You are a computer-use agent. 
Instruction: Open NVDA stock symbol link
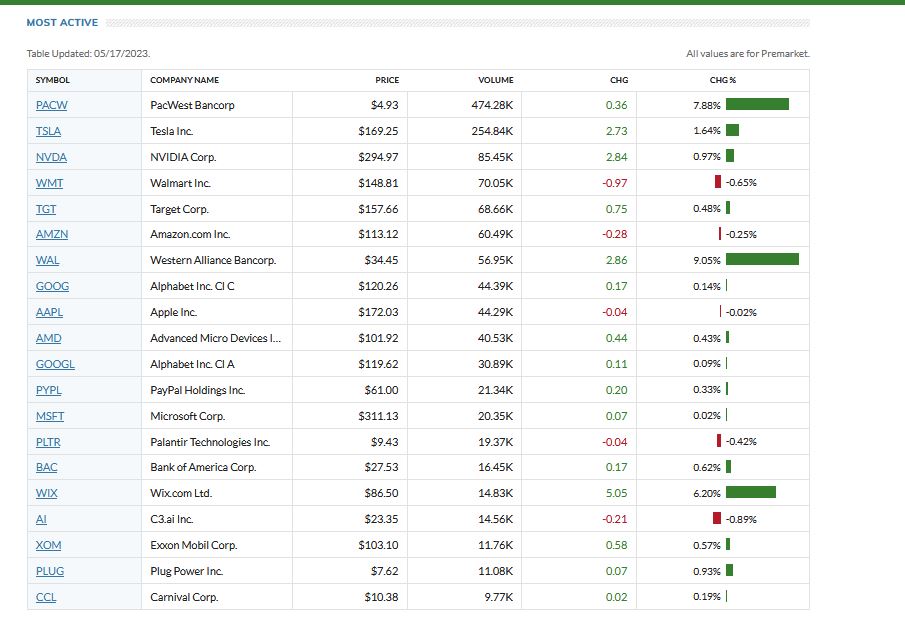click(x=51, y=157)
